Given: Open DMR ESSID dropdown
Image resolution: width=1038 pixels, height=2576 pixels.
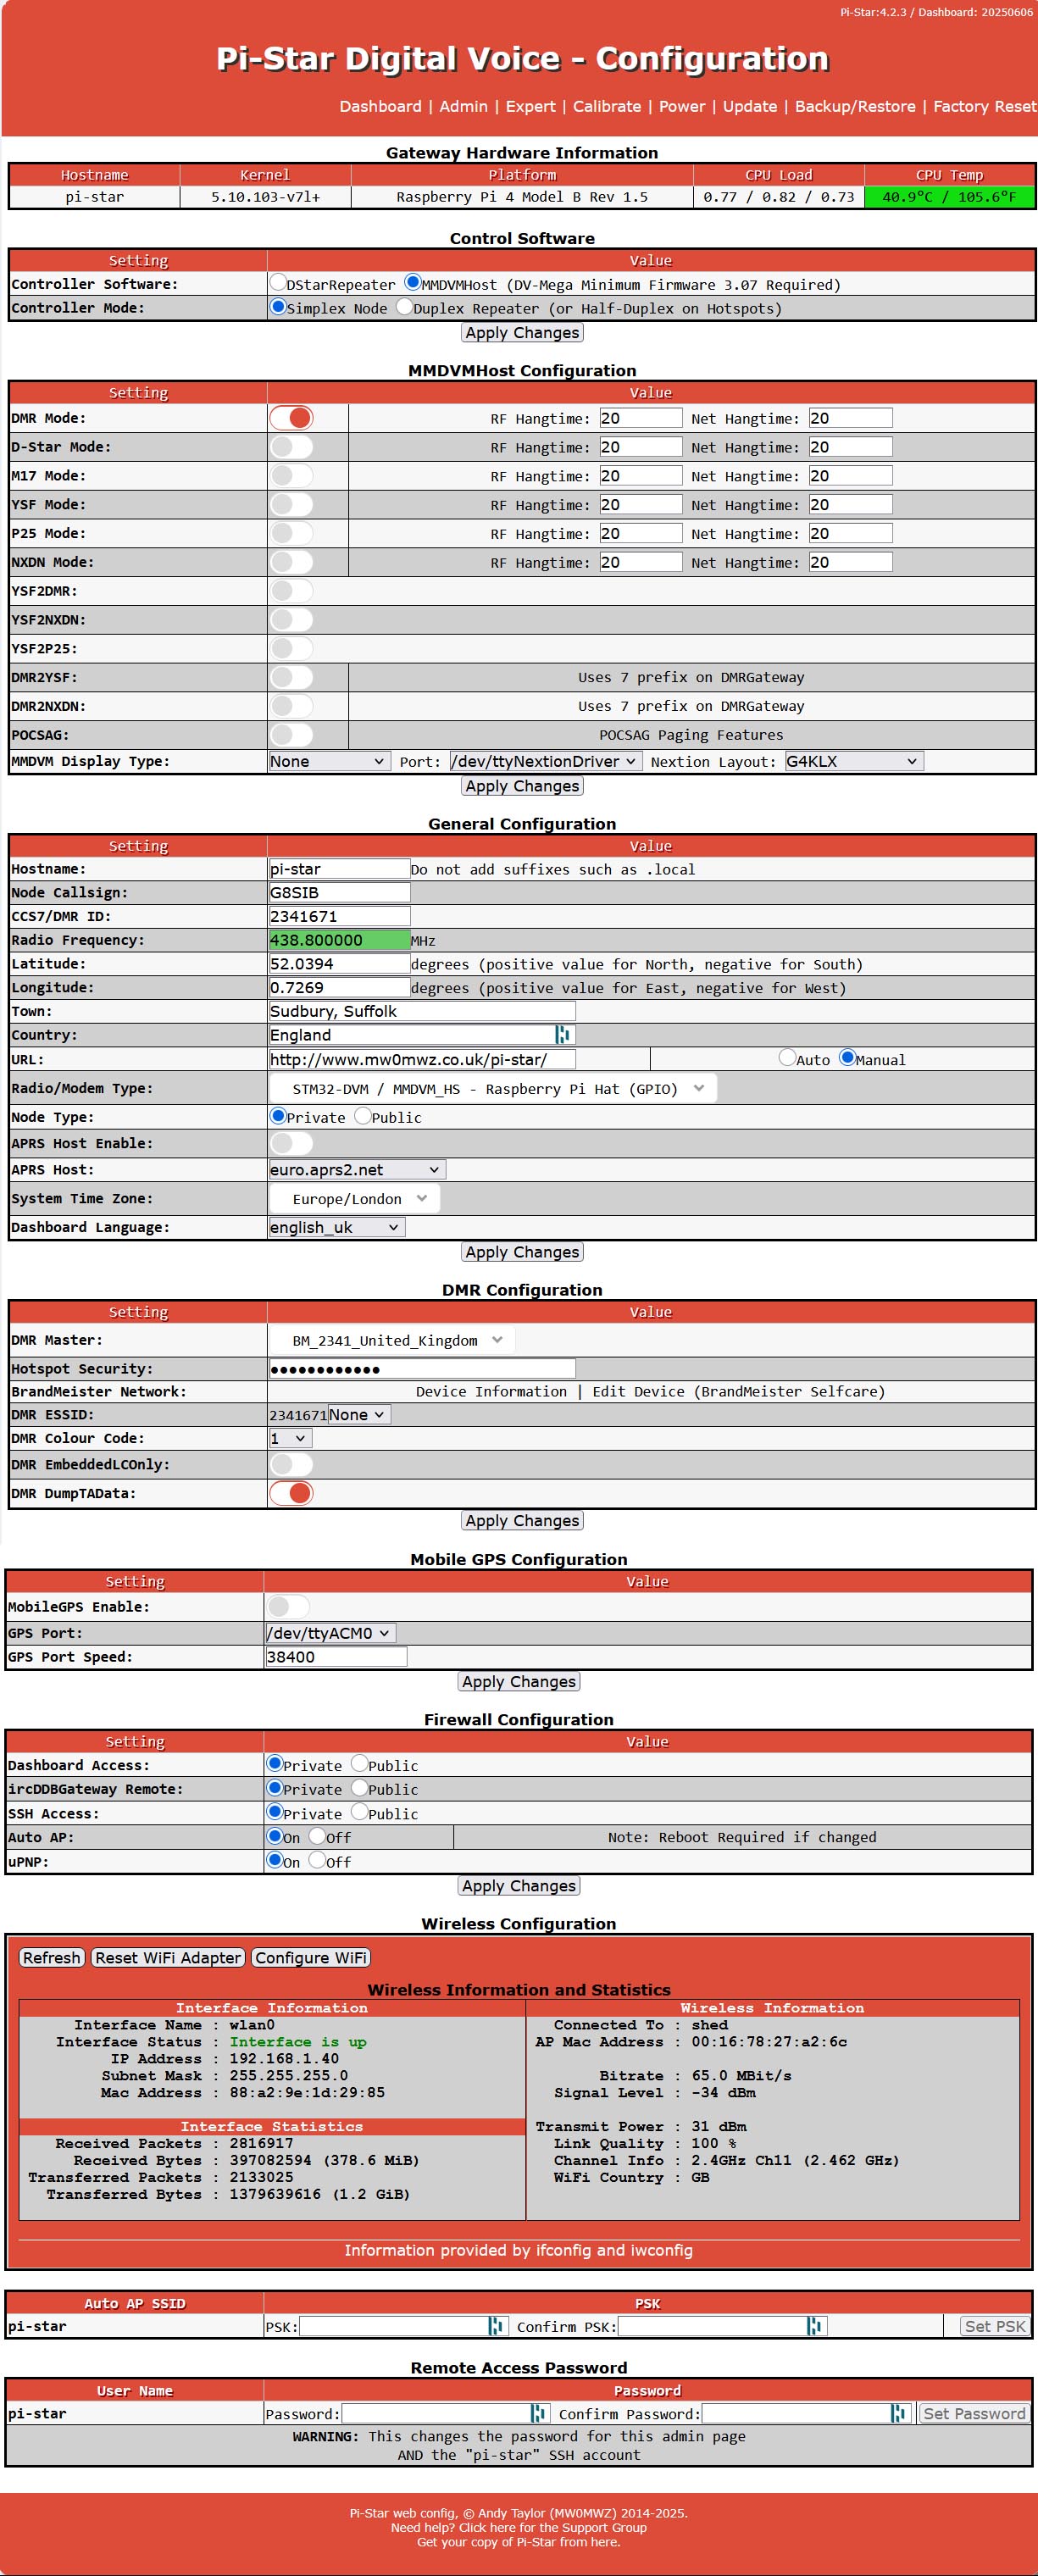Looking at the screenshot, I should (x=358, y=1415).
